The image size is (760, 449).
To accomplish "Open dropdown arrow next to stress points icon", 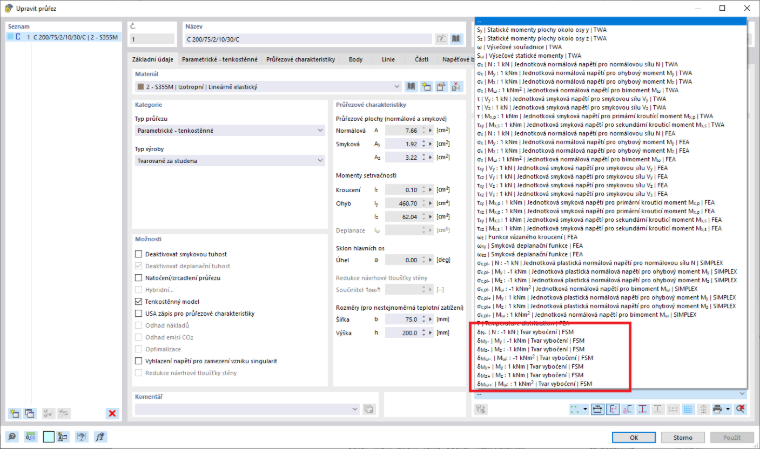I will pos(585,409).
